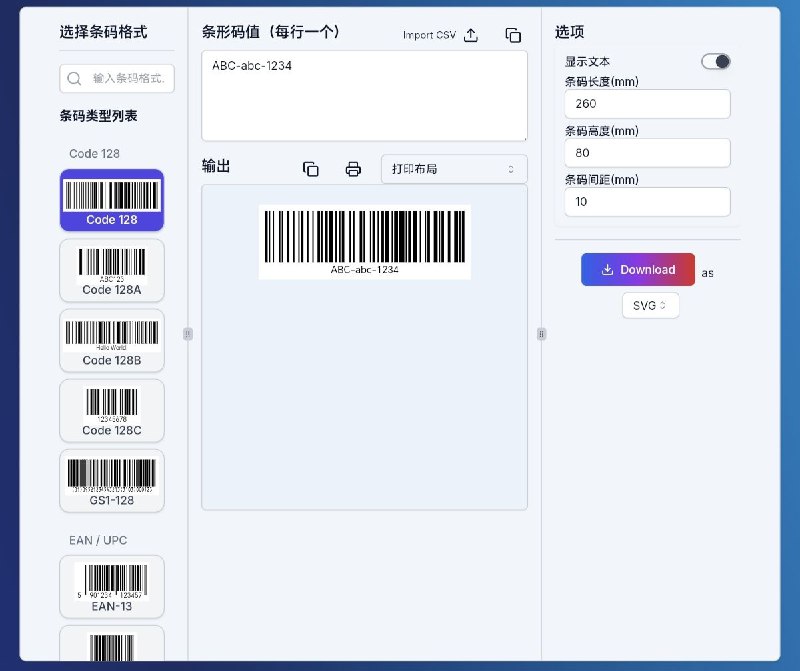Select the GS1-128 barcode format
The image size is (800, 671).
click(112, 481)
